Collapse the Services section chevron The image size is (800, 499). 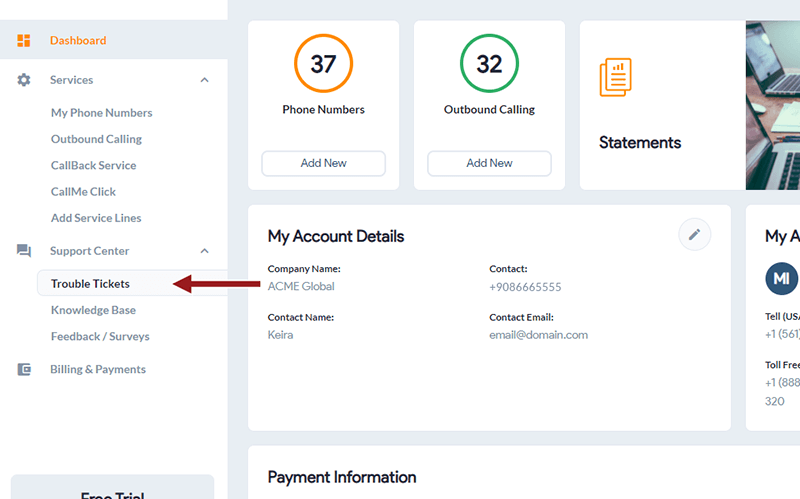pos(205,80)
